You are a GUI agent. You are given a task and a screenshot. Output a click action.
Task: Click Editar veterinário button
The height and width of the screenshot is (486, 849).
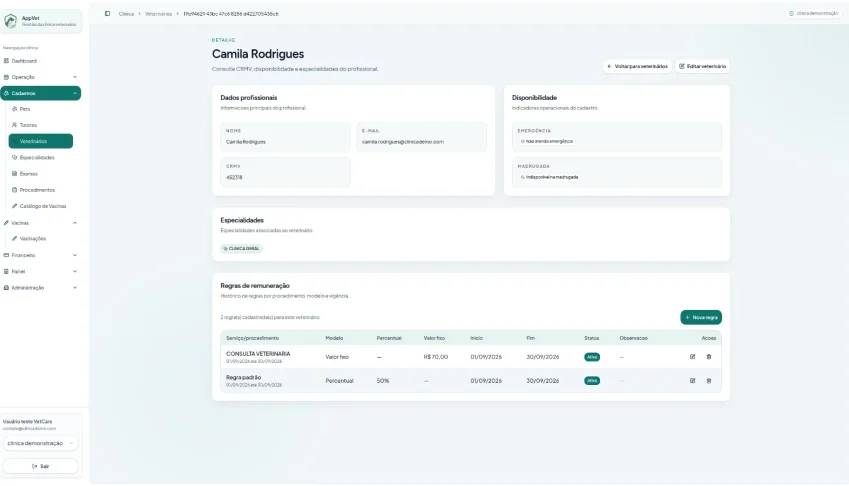coord(702,66)
